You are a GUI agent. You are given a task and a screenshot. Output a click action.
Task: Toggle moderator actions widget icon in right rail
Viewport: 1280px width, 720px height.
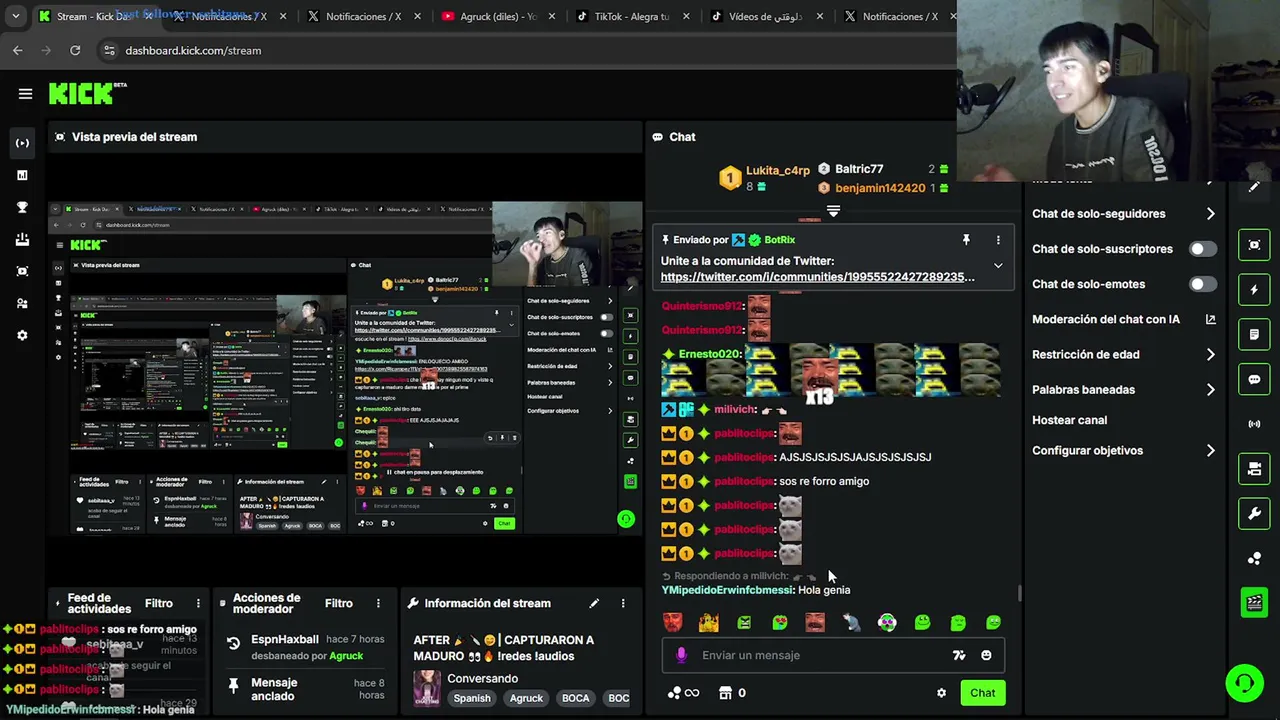tap(1254, 468)
